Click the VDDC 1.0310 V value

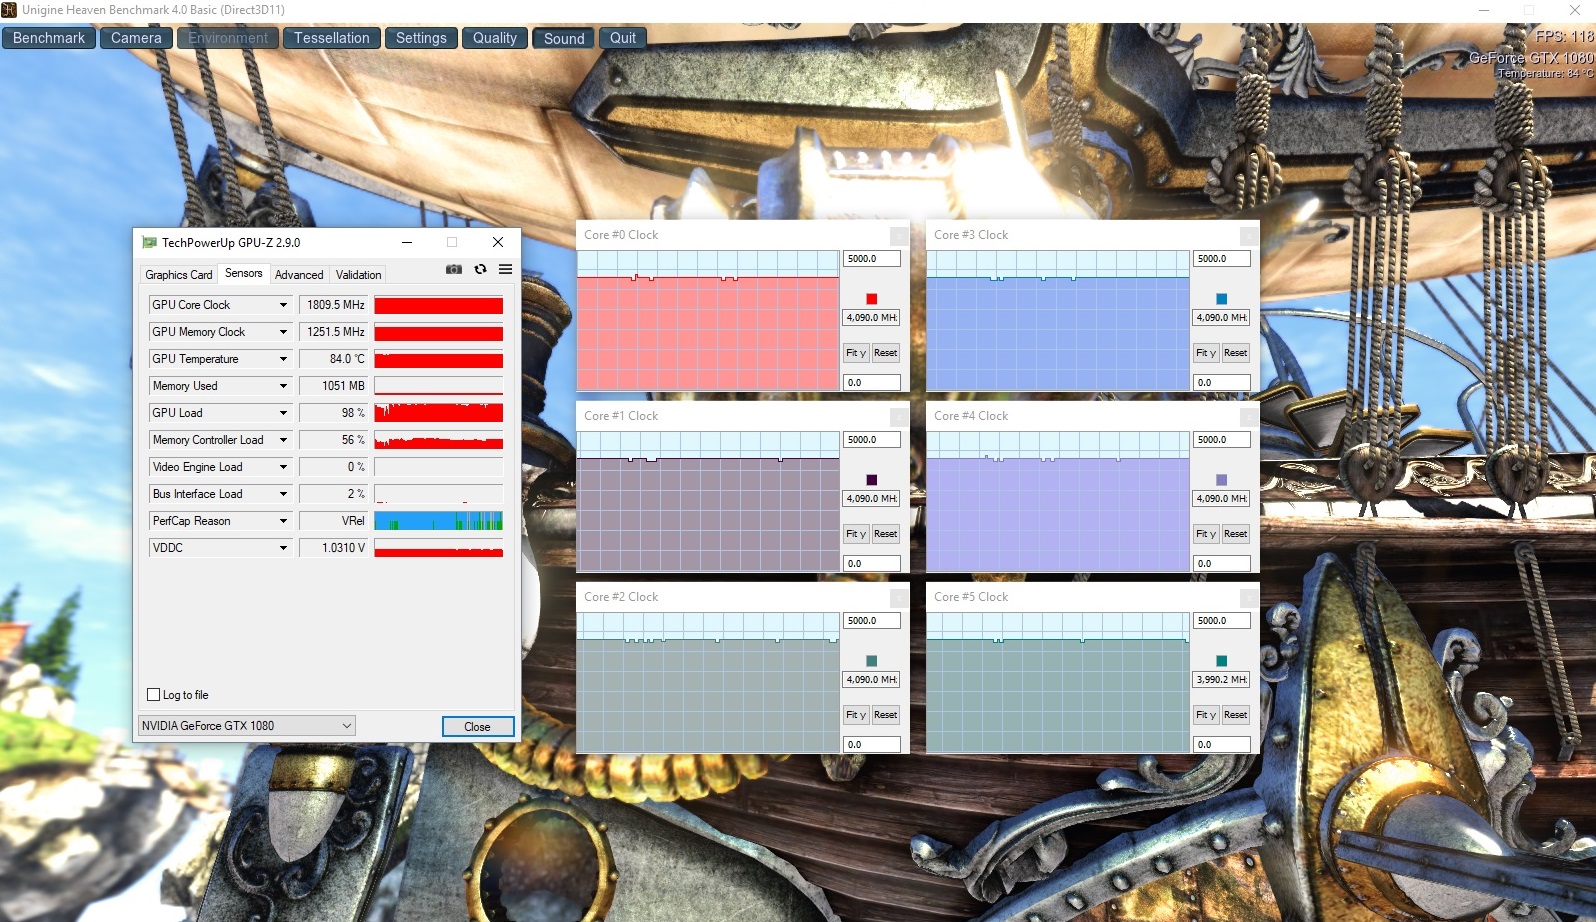coord(334,548)
